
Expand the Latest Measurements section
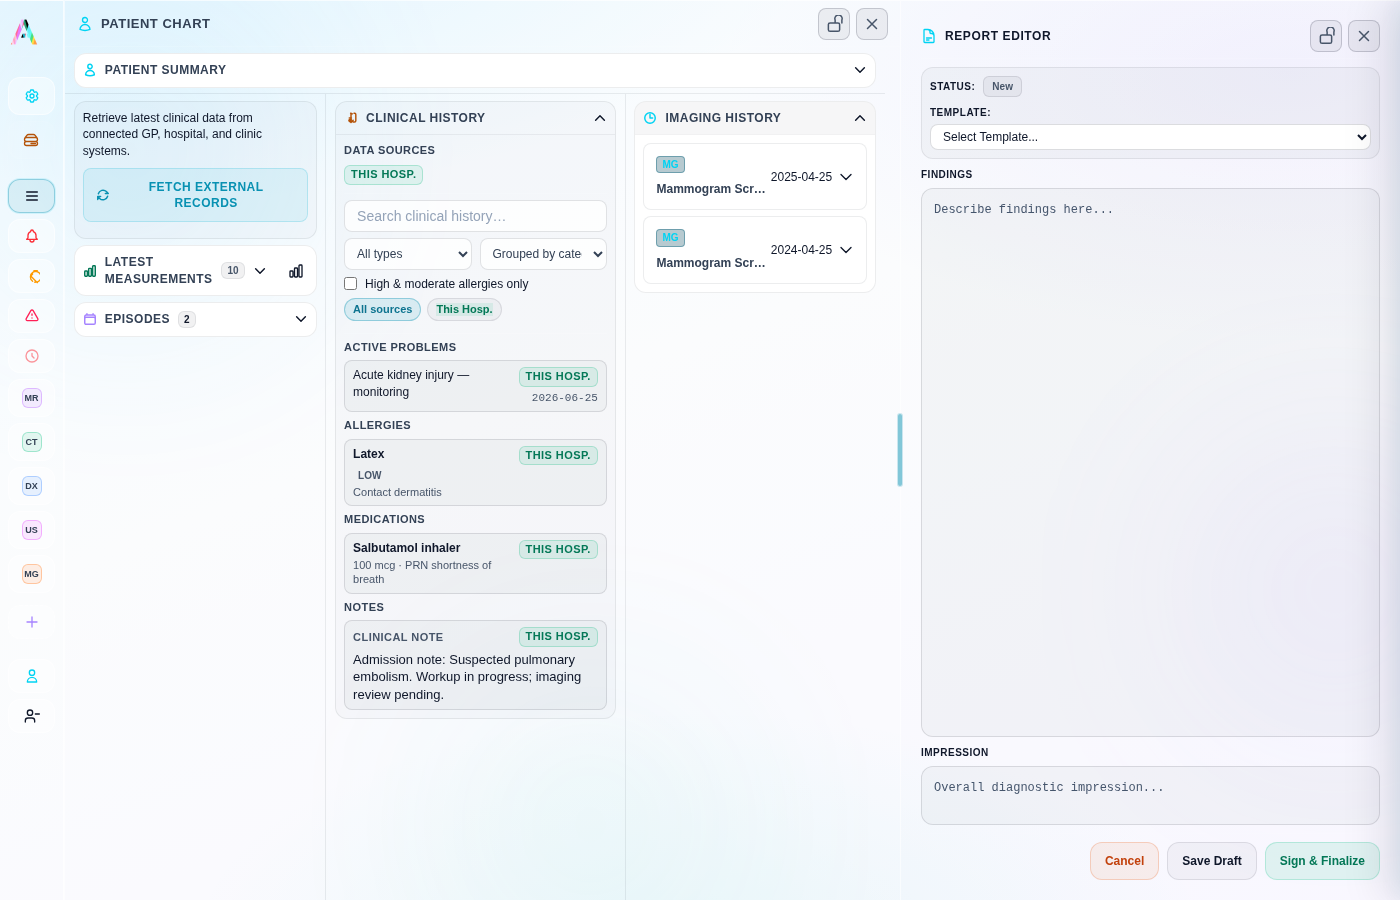(260, 271)
